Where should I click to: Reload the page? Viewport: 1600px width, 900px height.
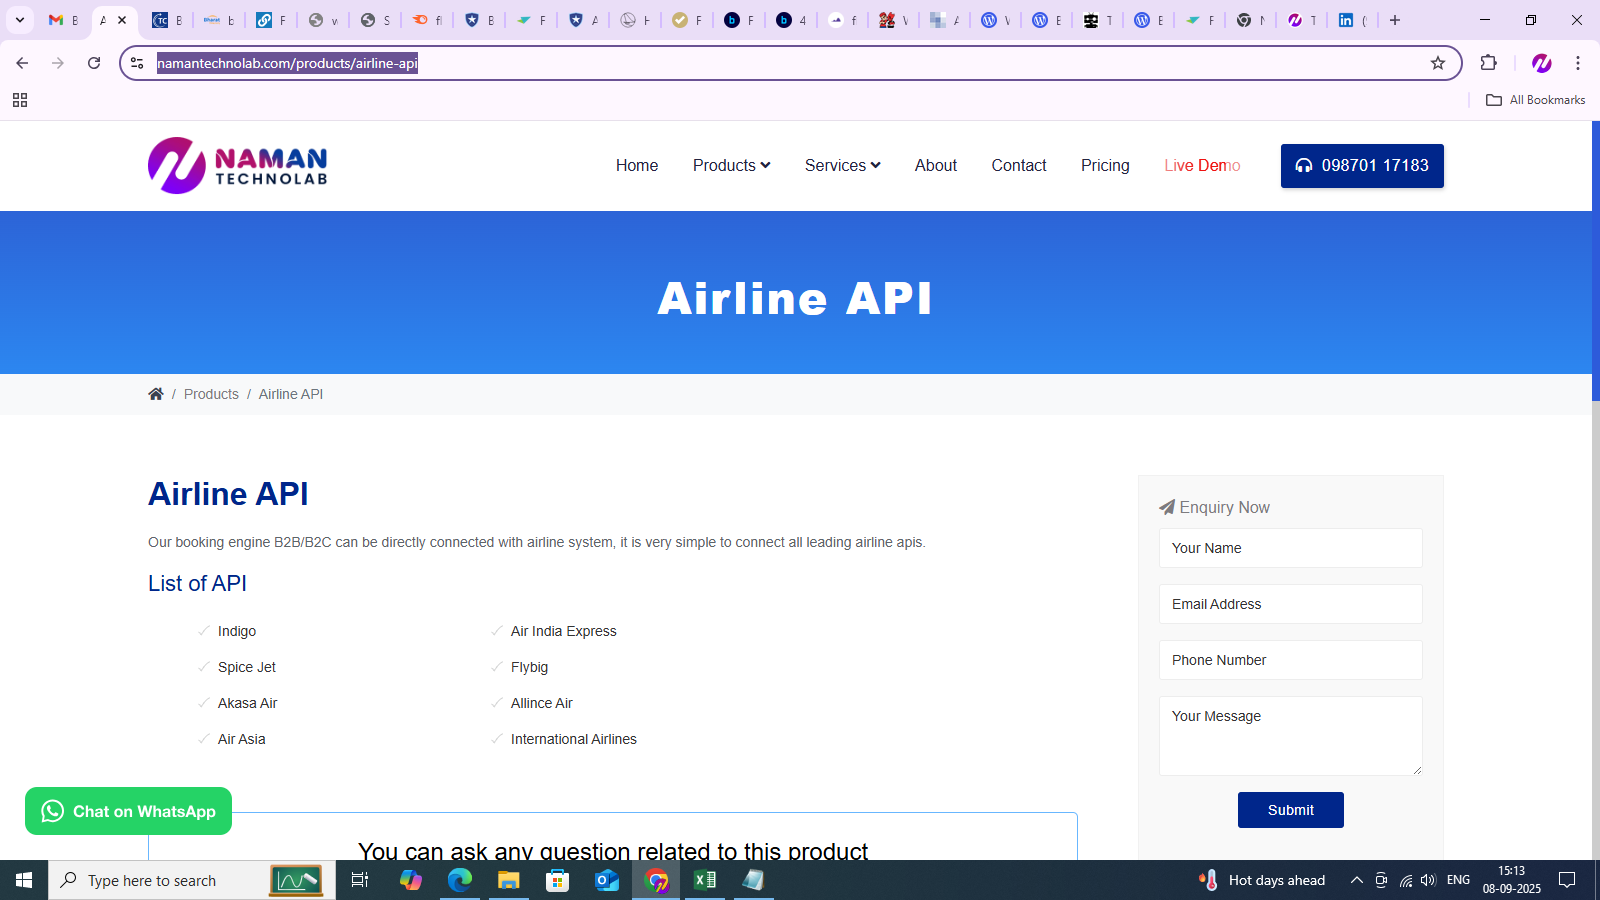click(94, 63)
